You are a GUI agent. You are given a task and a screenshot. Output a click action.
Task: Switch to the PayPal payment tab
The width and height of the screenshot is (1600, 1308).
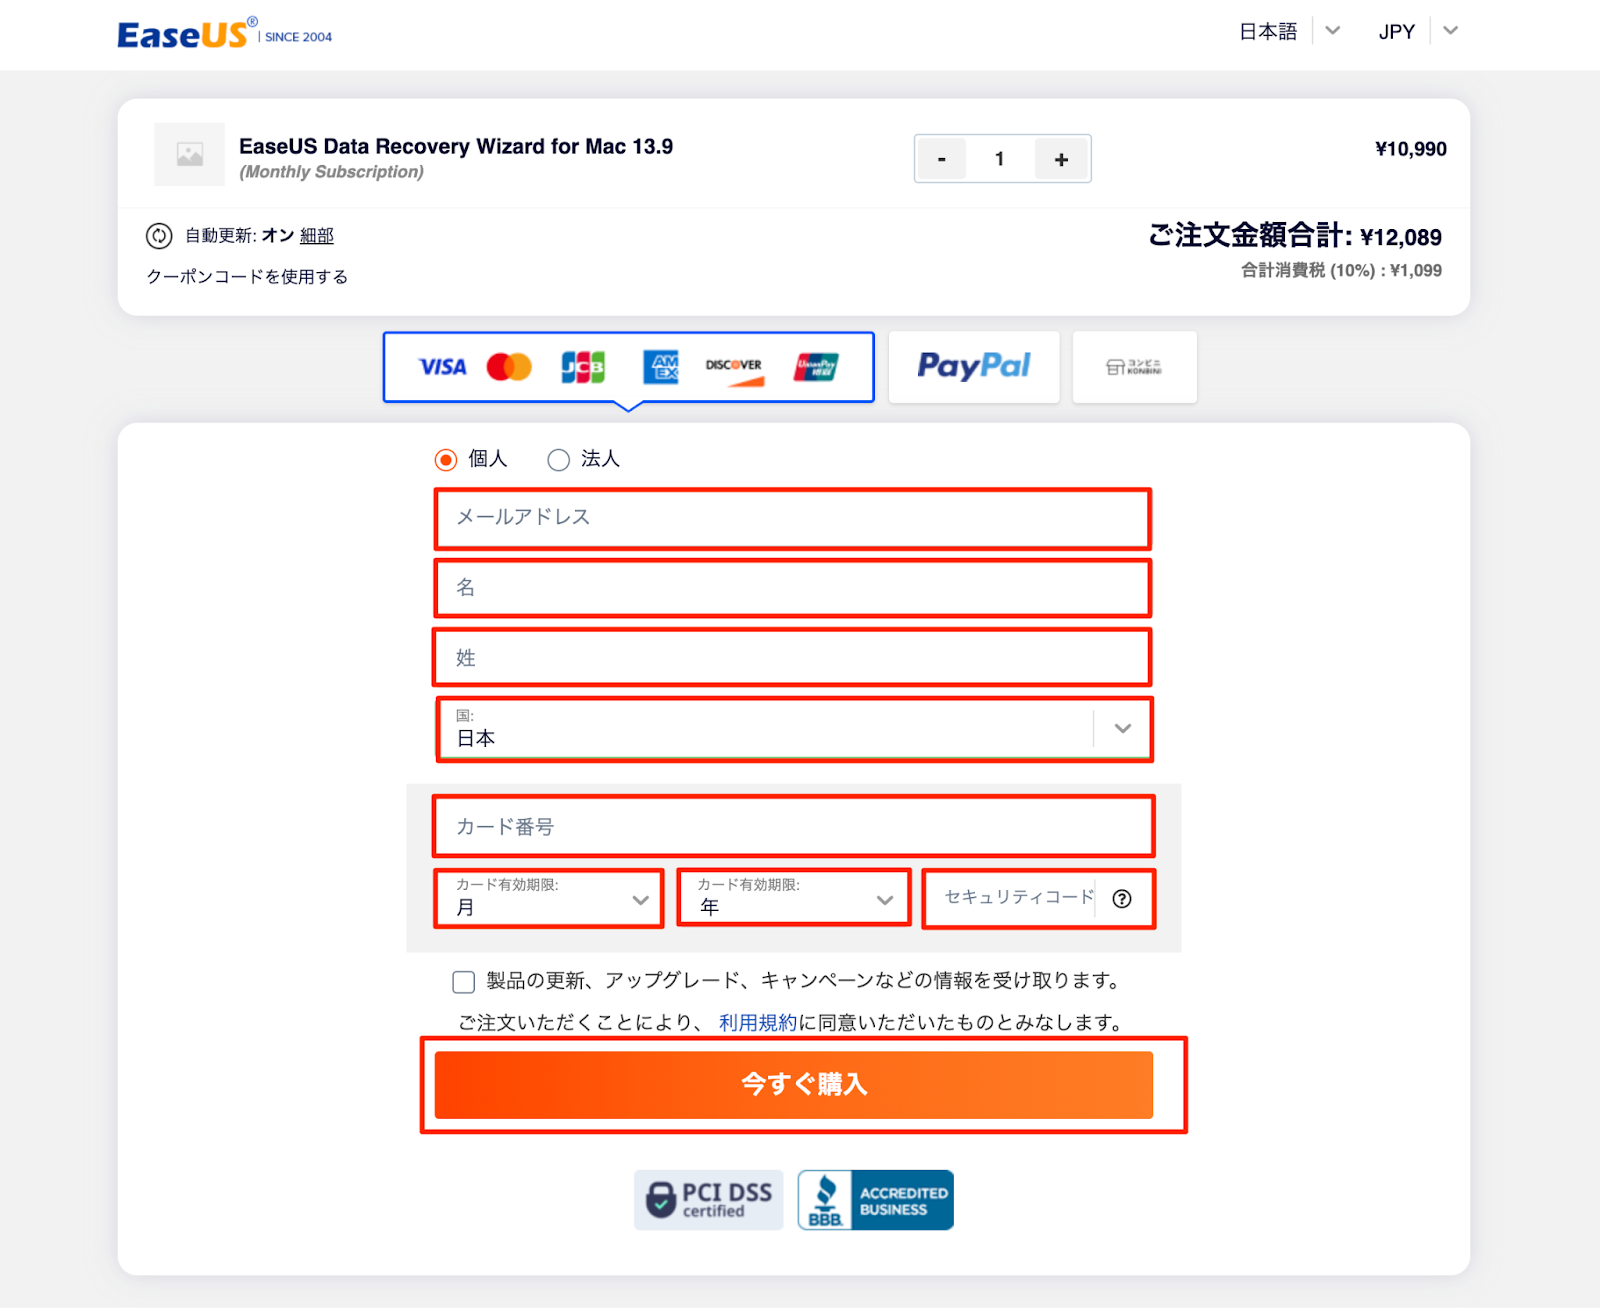pyautogui.click(x=974, y=367)
